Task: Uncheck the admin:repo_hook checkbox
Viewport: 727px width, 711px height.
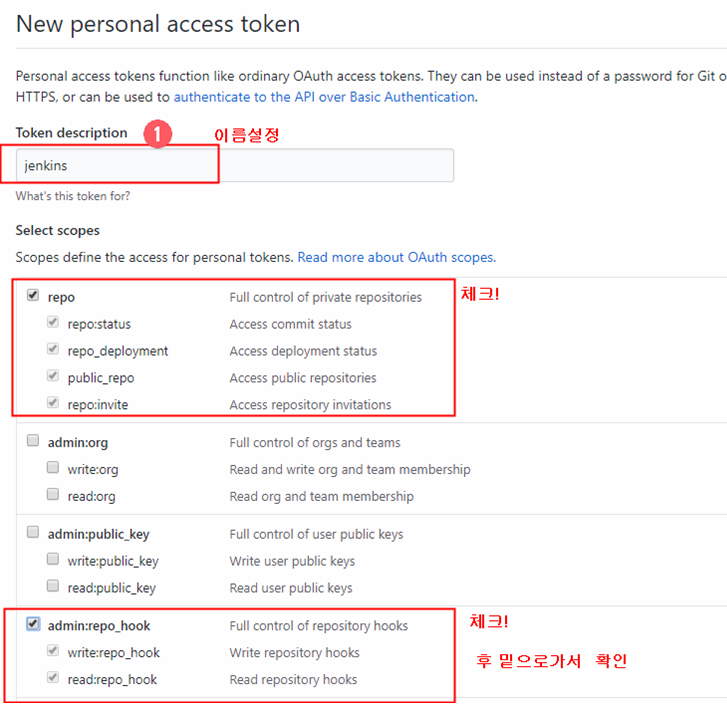Action: tap(33, 624)
